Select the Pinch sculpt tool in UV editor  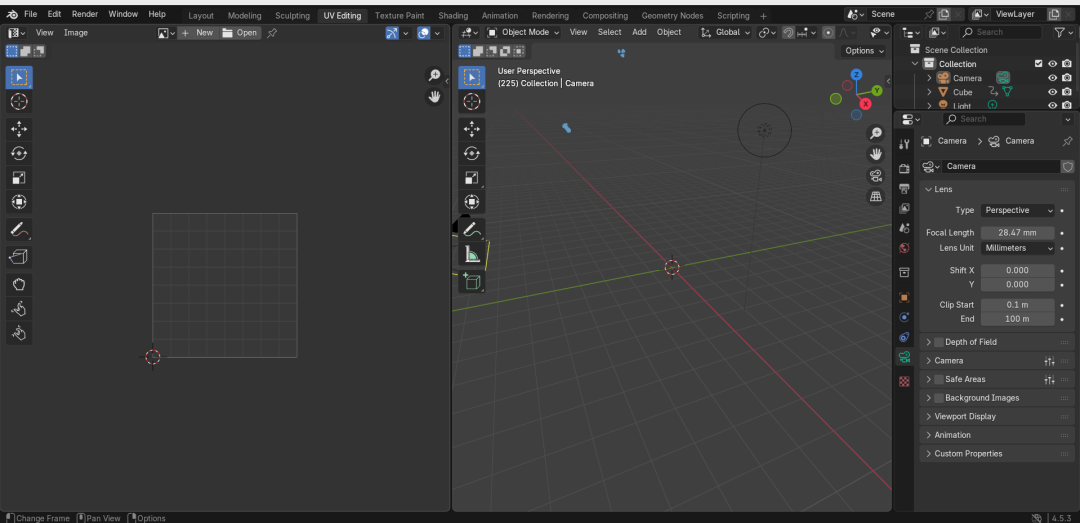point(19,334)
